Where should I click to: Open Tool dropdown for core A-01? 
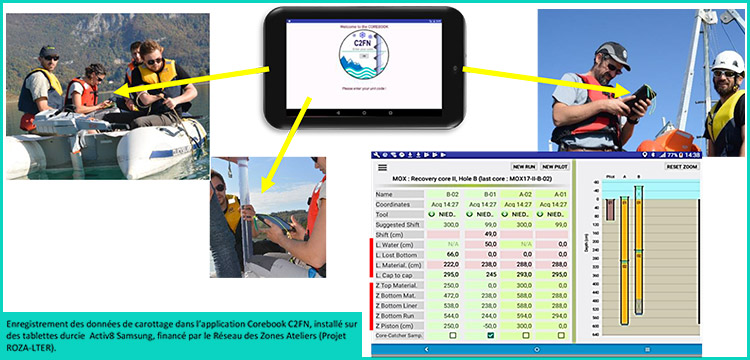[551, 214]
